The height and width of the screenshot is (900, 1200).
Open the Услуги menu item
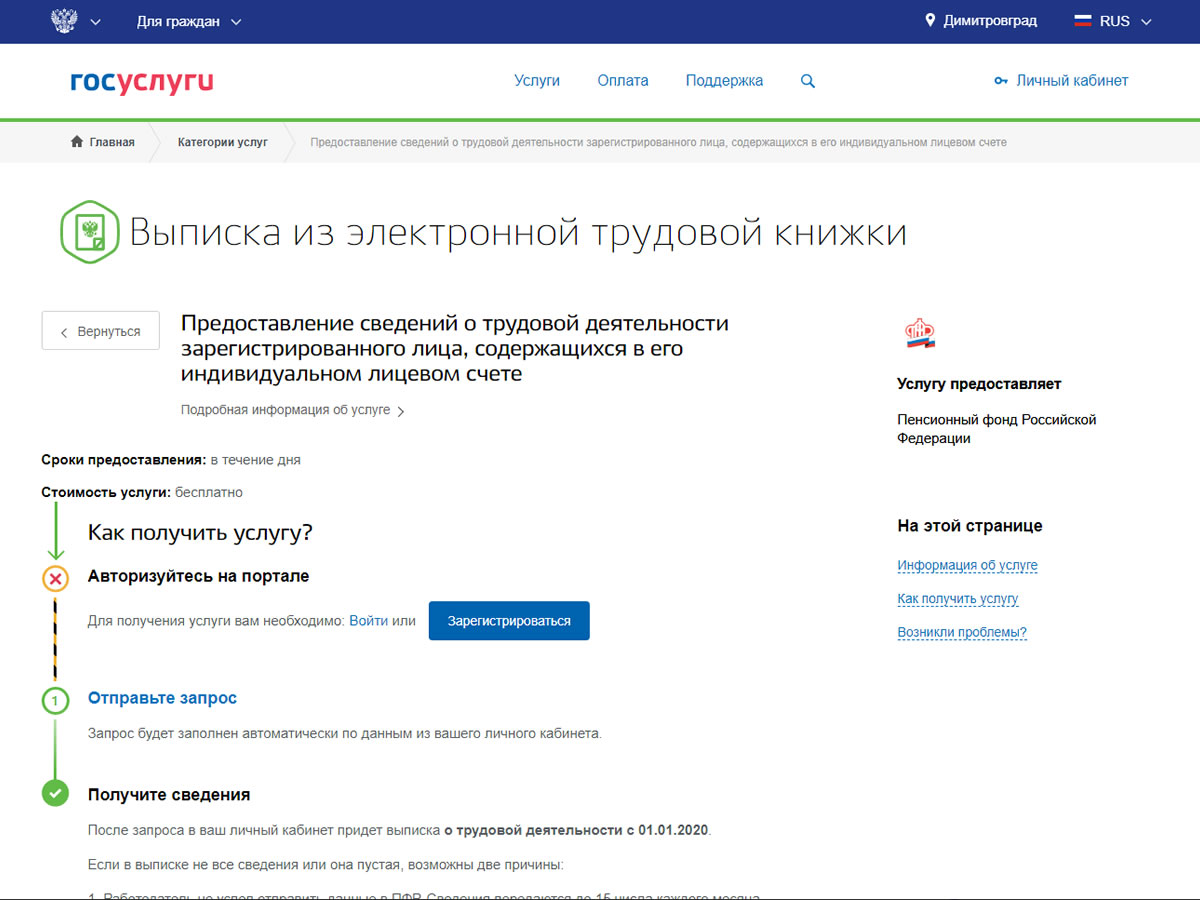tap(537, 81)
